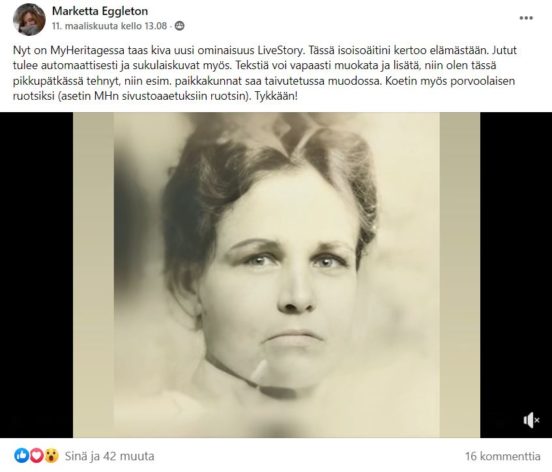Open the "16 kommenttia" comments link
The height and width of the screenshot is (472, 552).
(x=503, y=456)
